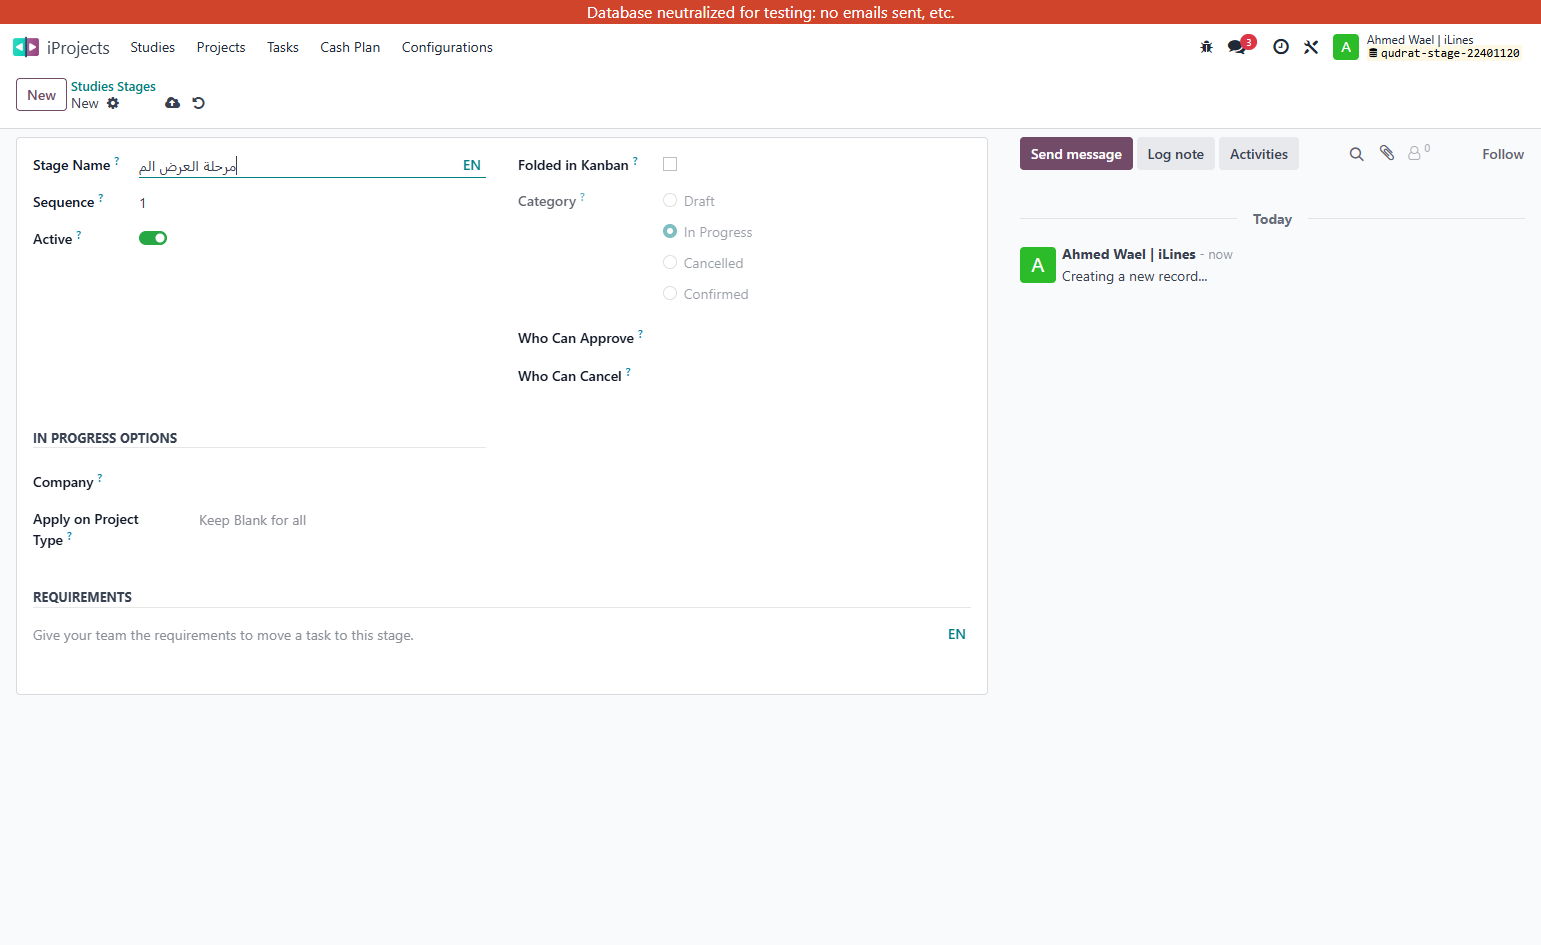Open the Activities button in chatter
The height and width of the screenshot is (945, 1541).
[1259, 154]
